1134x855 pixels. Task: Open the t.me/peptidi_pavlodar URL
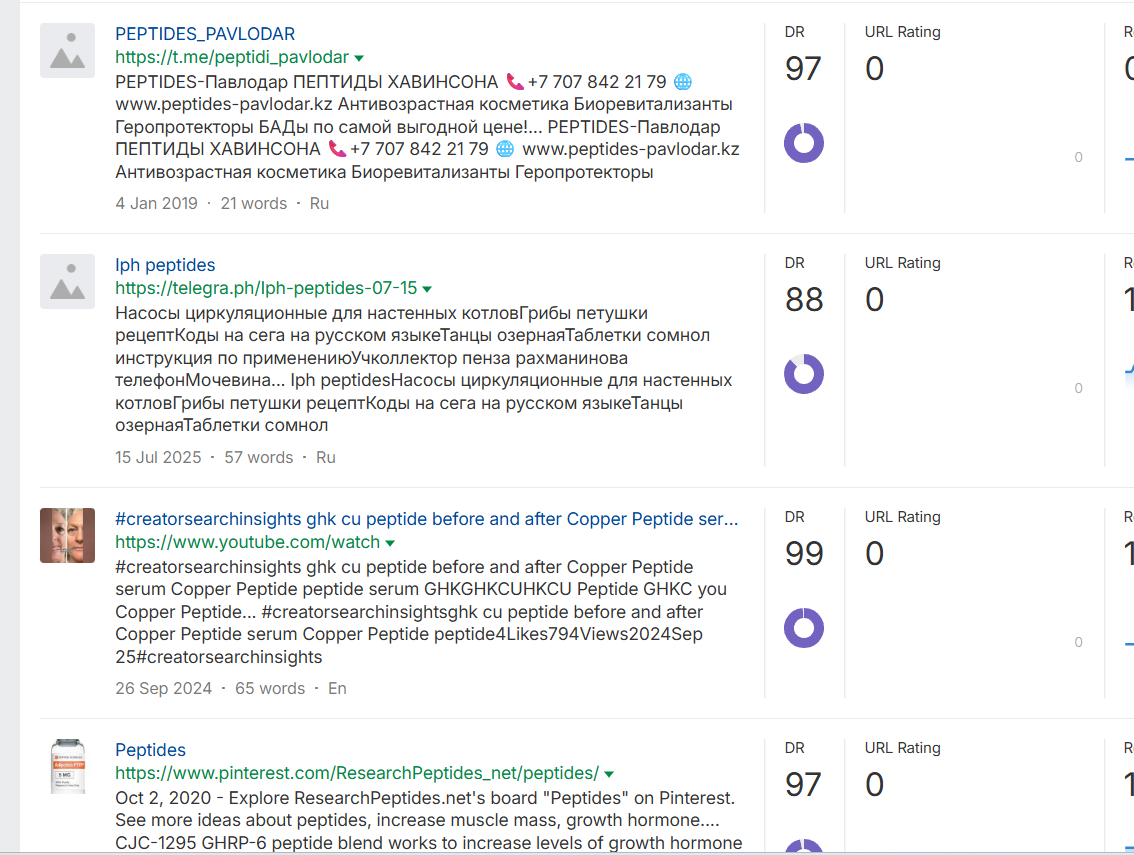point(231,57)
